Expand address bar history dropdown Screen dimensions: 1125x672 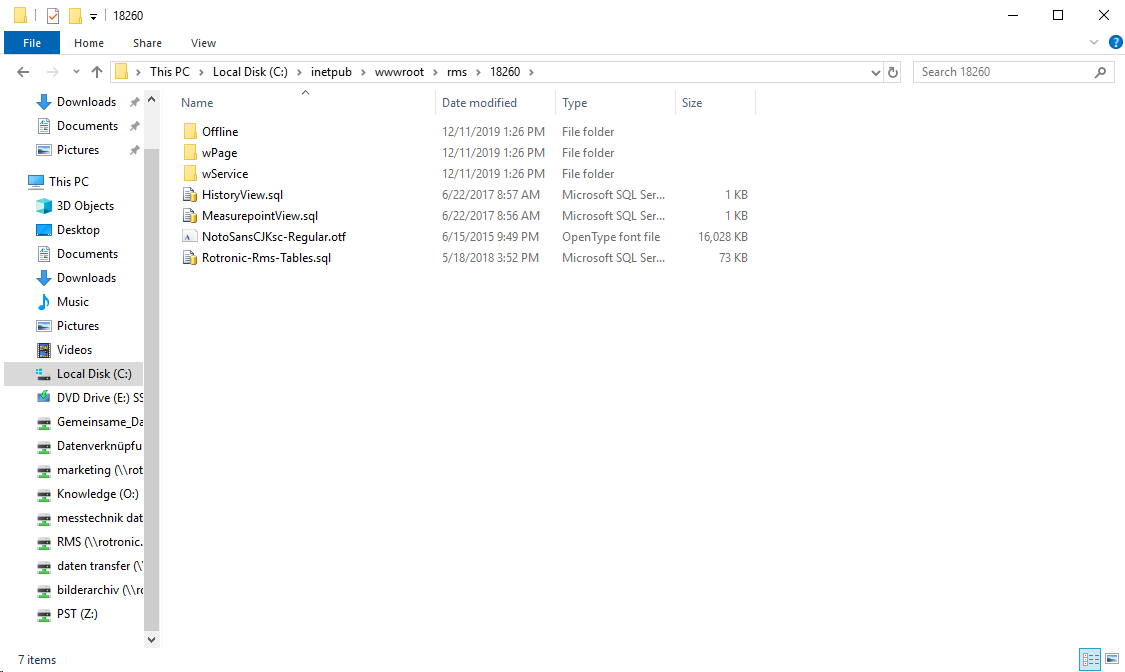875,72
